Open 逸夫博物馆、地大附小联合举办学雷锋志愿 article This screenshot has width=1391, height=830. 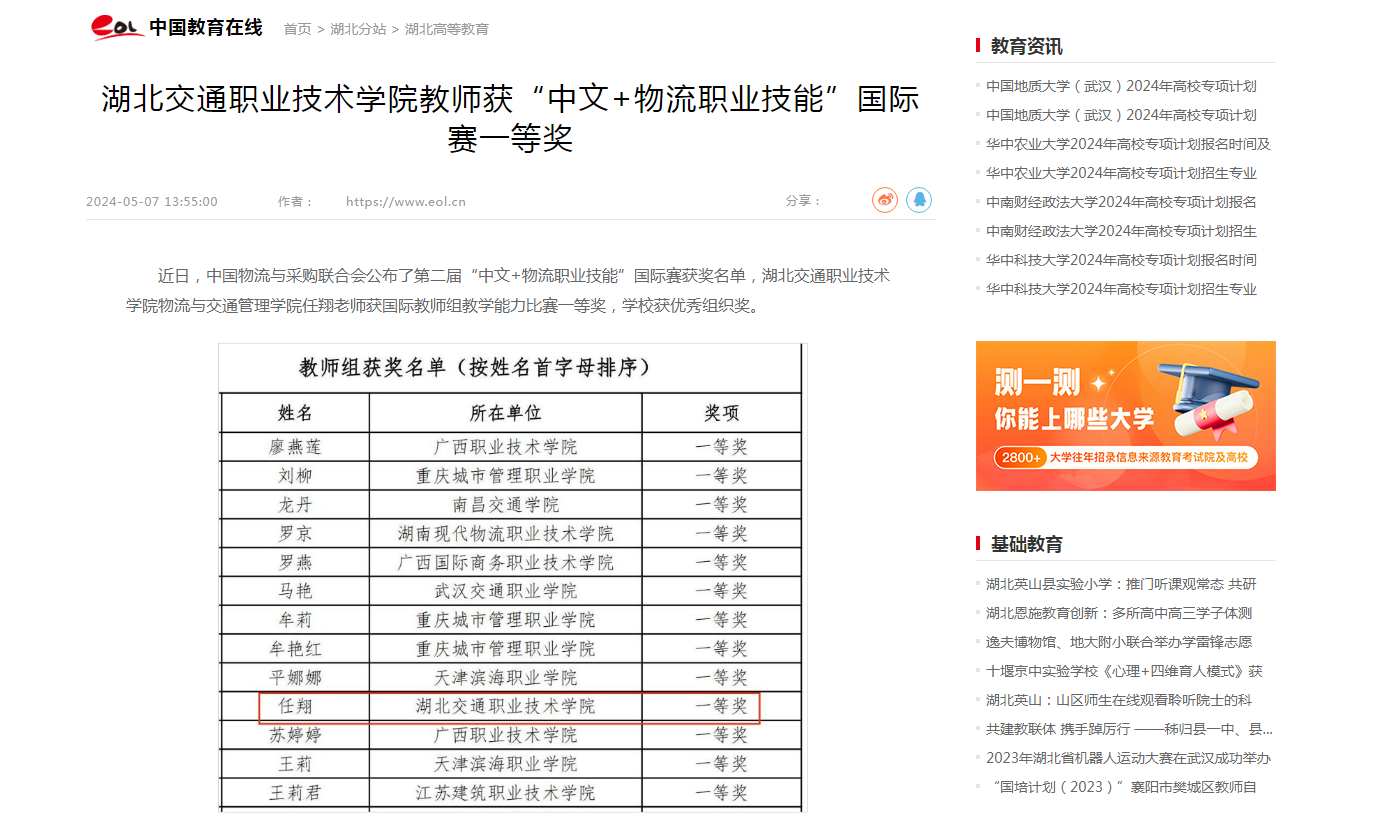pos(1119,642)
